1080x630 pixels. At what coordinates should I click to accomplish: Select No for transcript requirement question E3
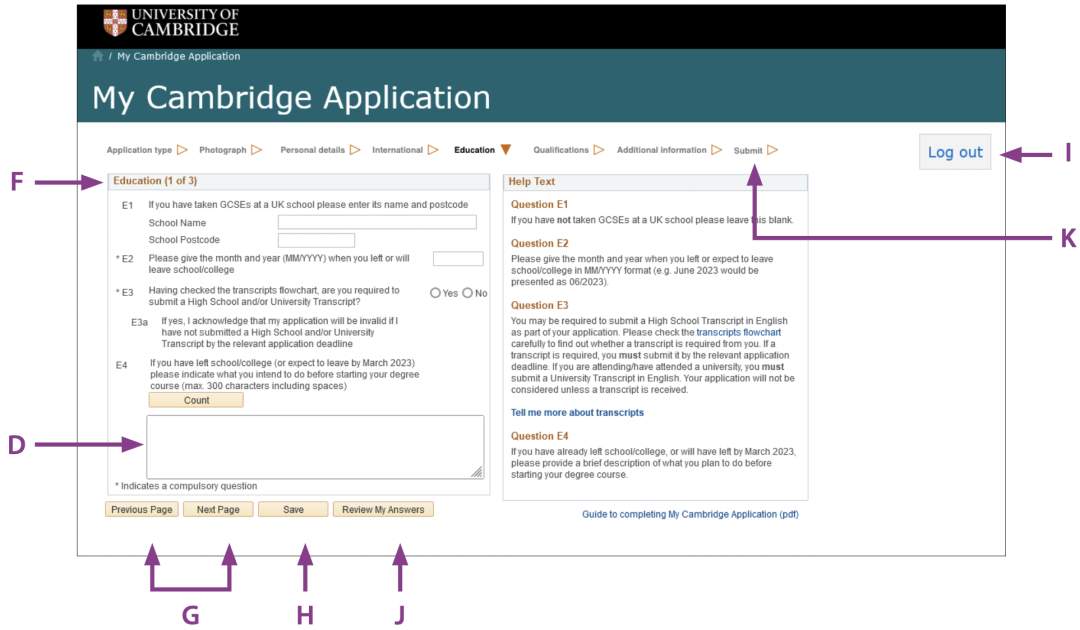coord(467,293)
